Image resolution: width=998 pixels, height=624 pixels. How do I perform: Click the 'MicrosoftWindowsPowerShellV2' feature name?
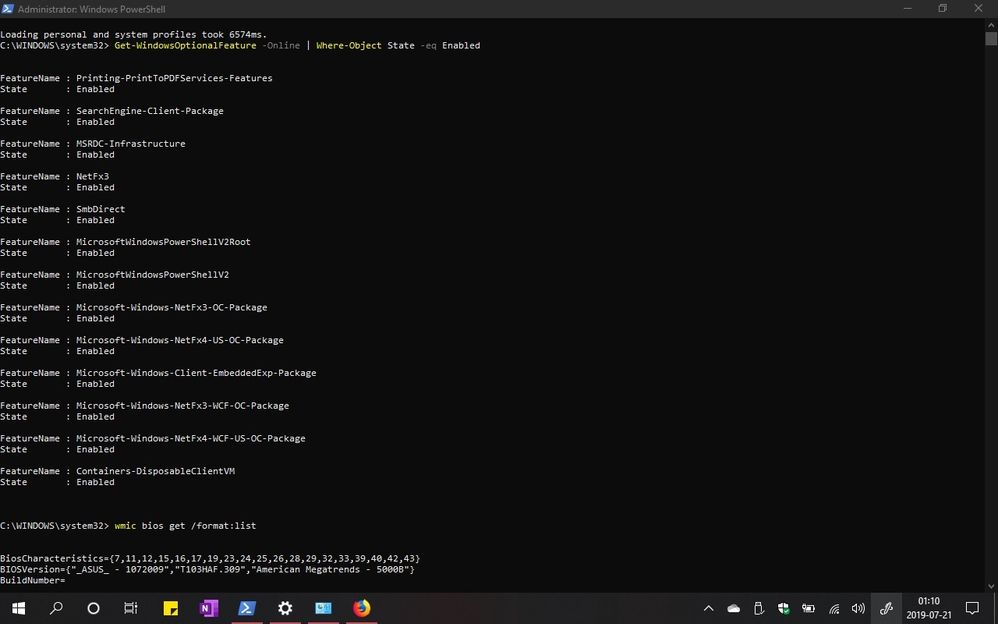tap(153, 274)
